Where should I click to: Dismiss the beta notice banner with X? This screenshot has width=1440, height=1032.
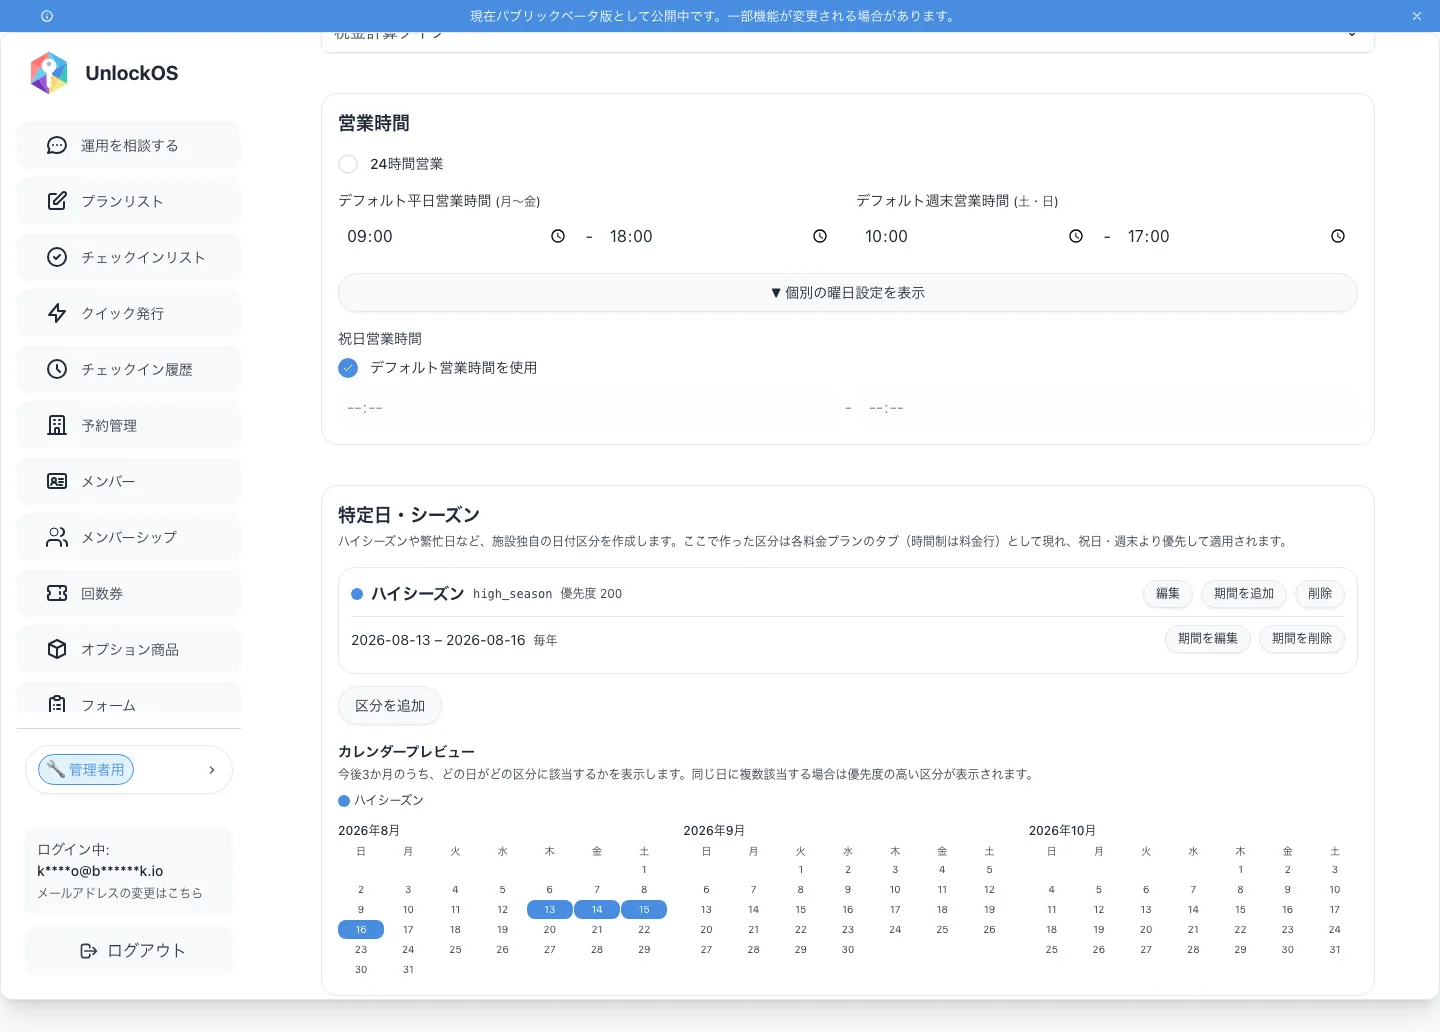pos(1417,16)
